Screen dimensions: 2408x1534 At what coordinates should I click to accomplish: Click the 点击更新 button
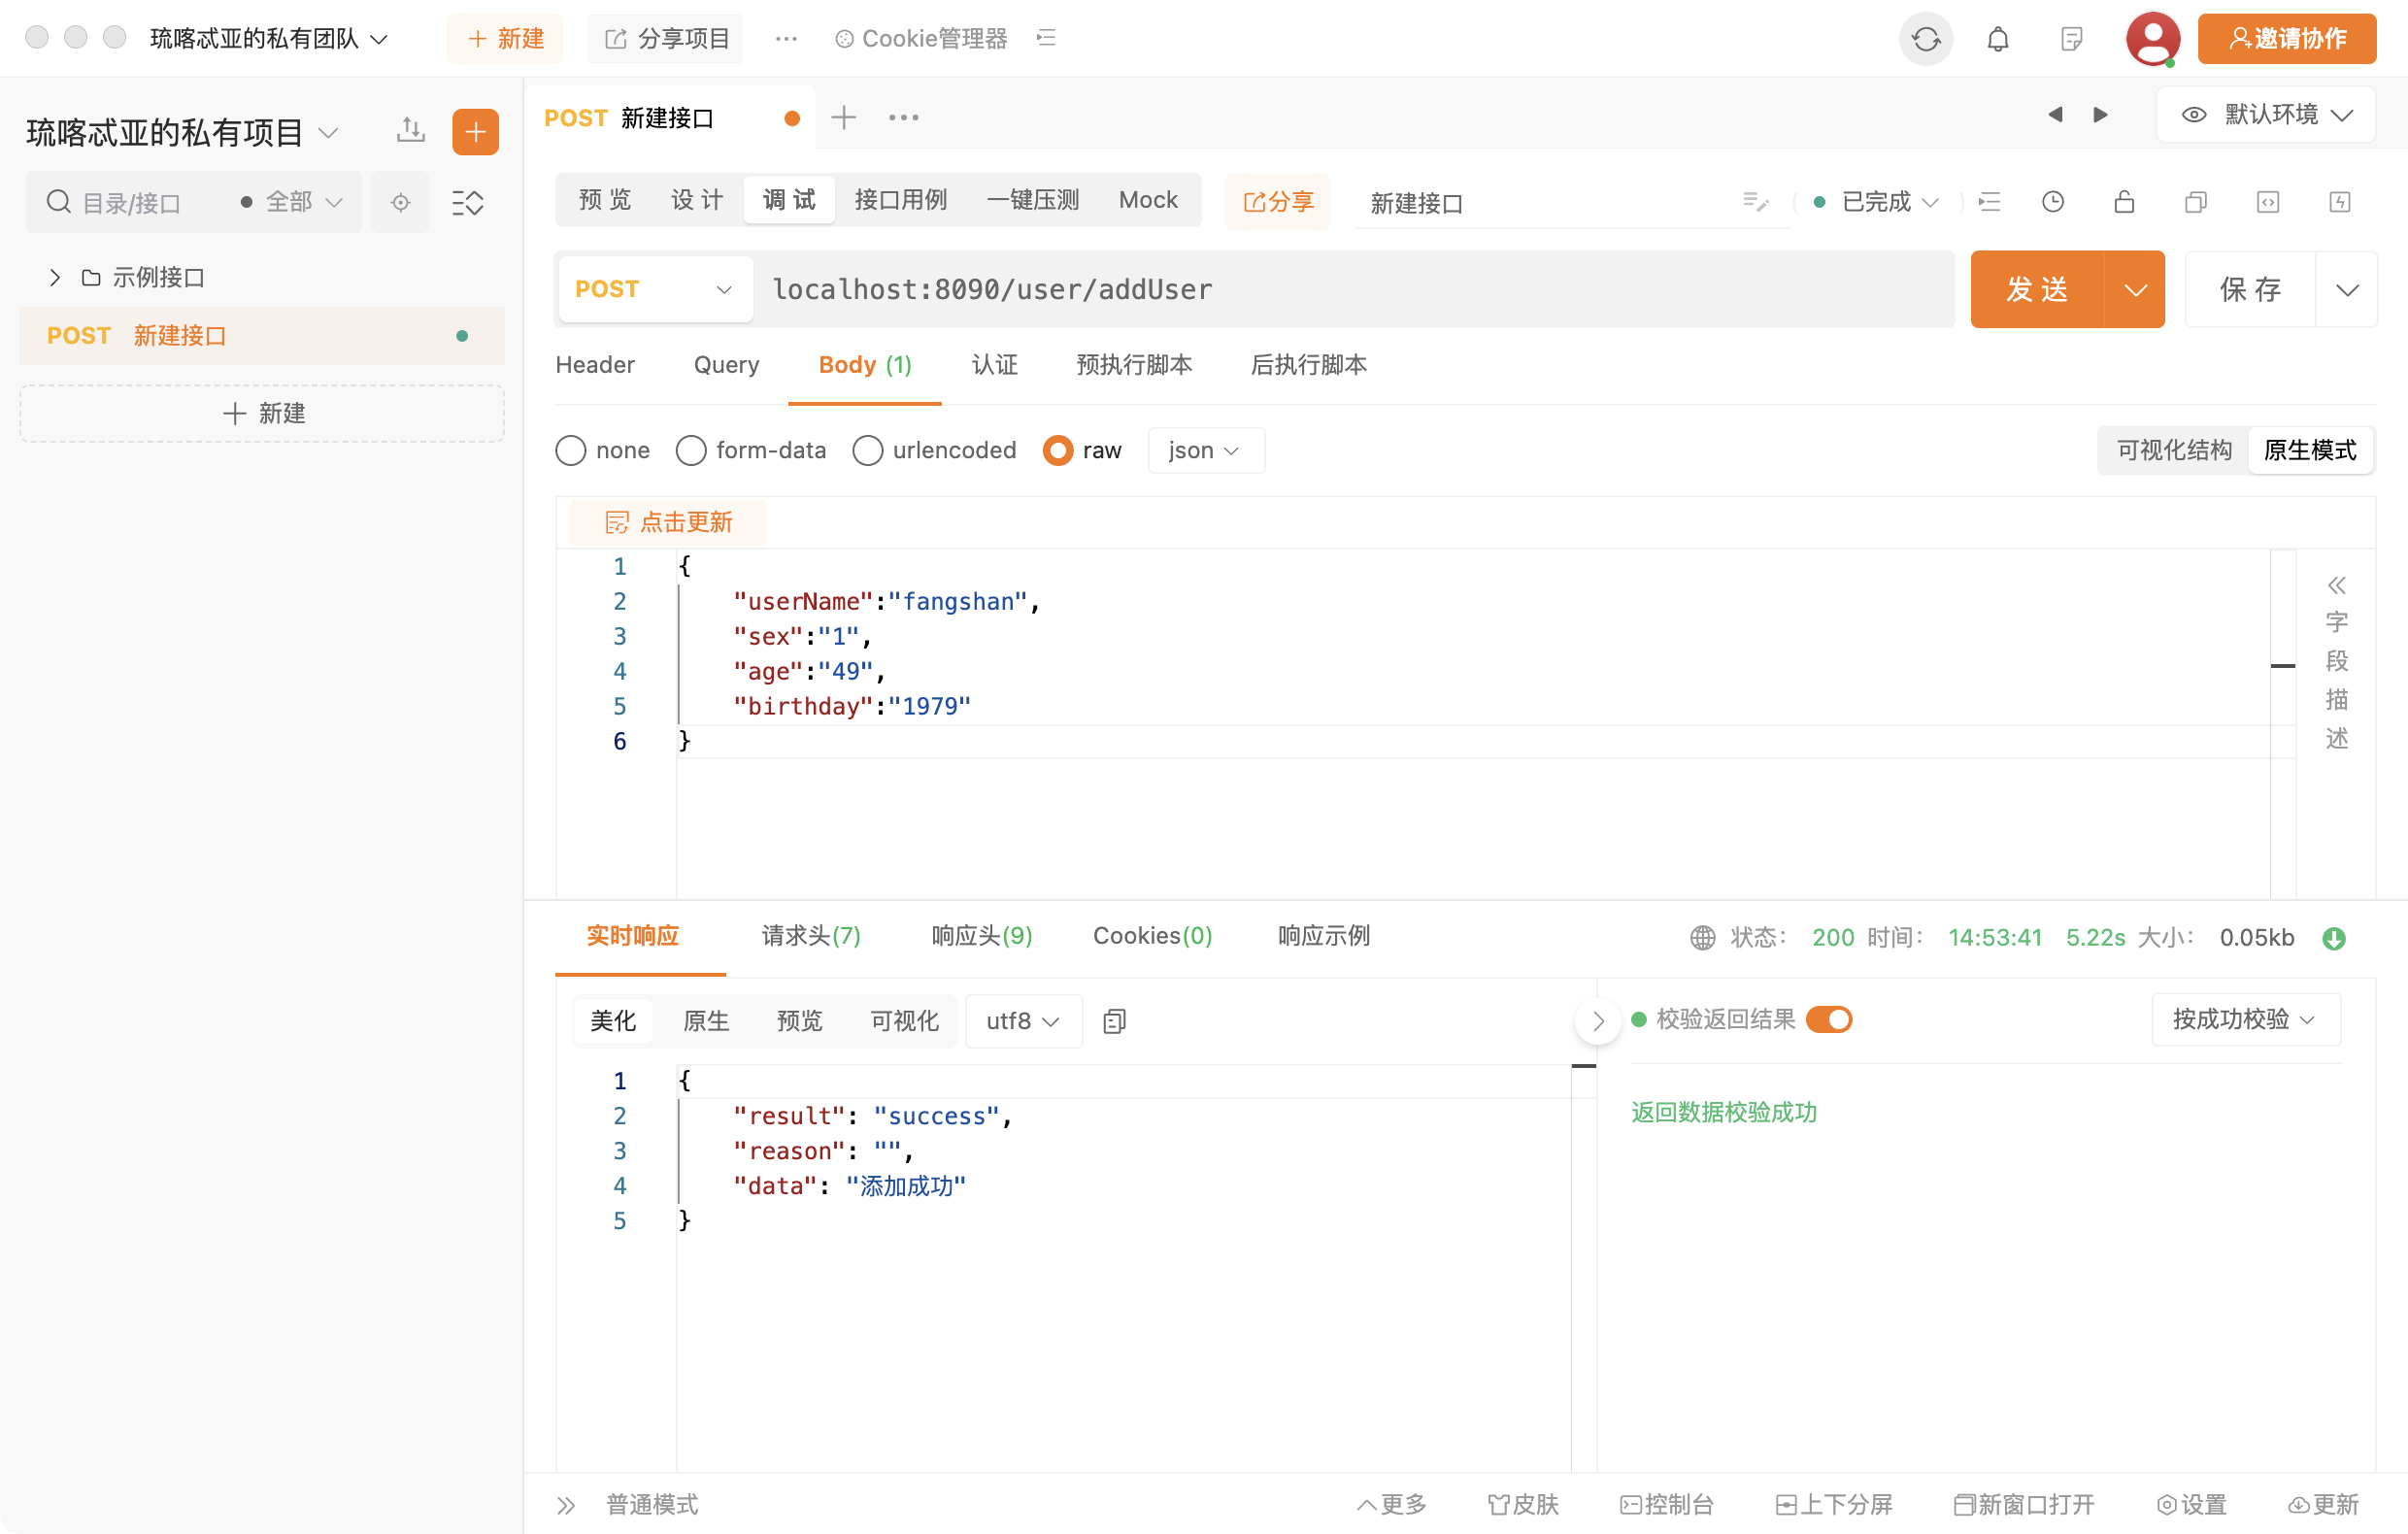[x=668, y=522]
